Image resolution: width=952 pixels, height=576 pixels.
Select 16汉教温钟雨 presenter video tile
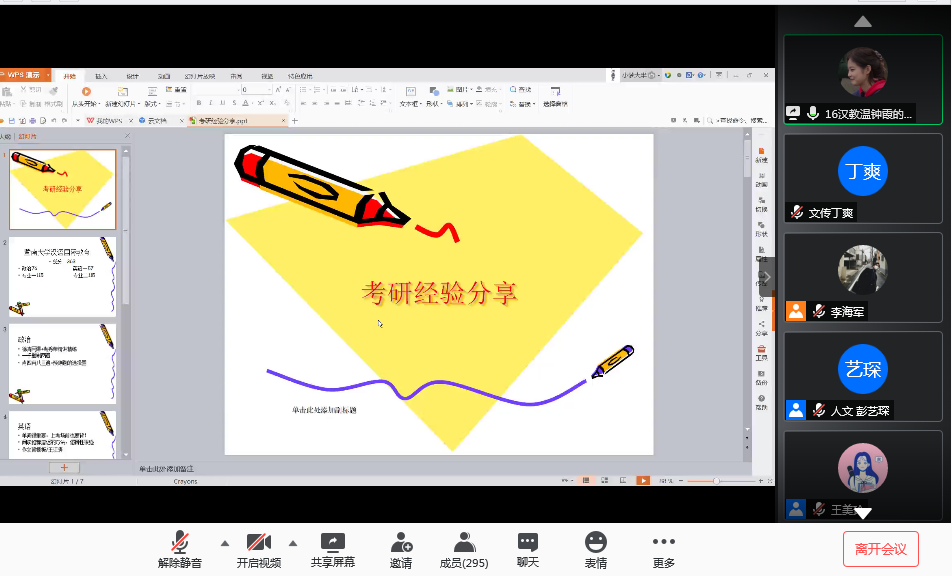(862, 78)
